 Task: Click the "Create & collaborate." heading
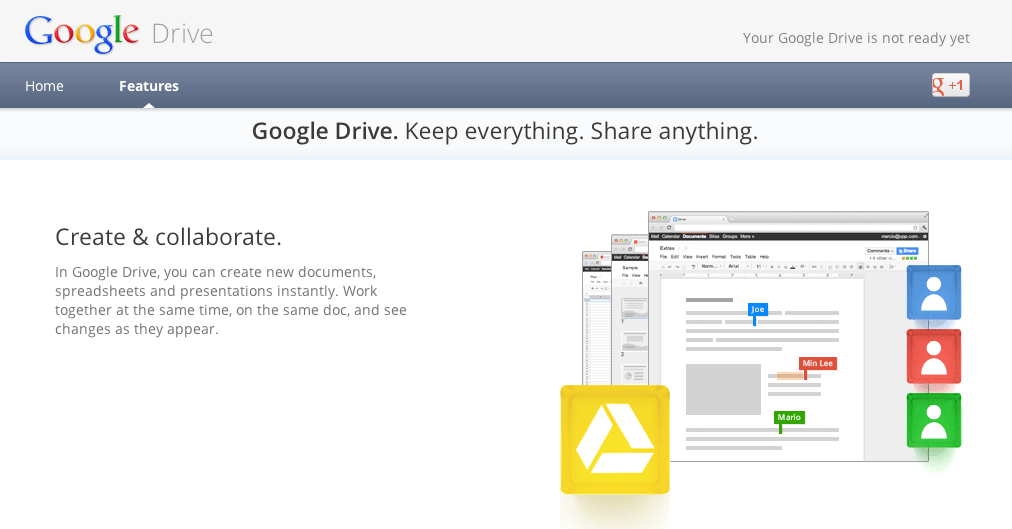coord(168,237)
